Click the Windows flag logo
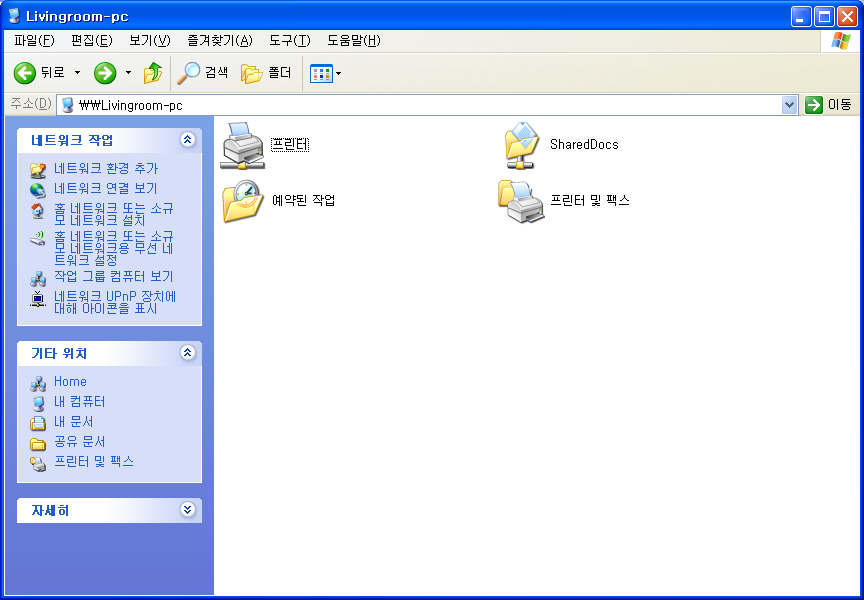The width and height of the screenshot is (864, 600). click(841, 41)
